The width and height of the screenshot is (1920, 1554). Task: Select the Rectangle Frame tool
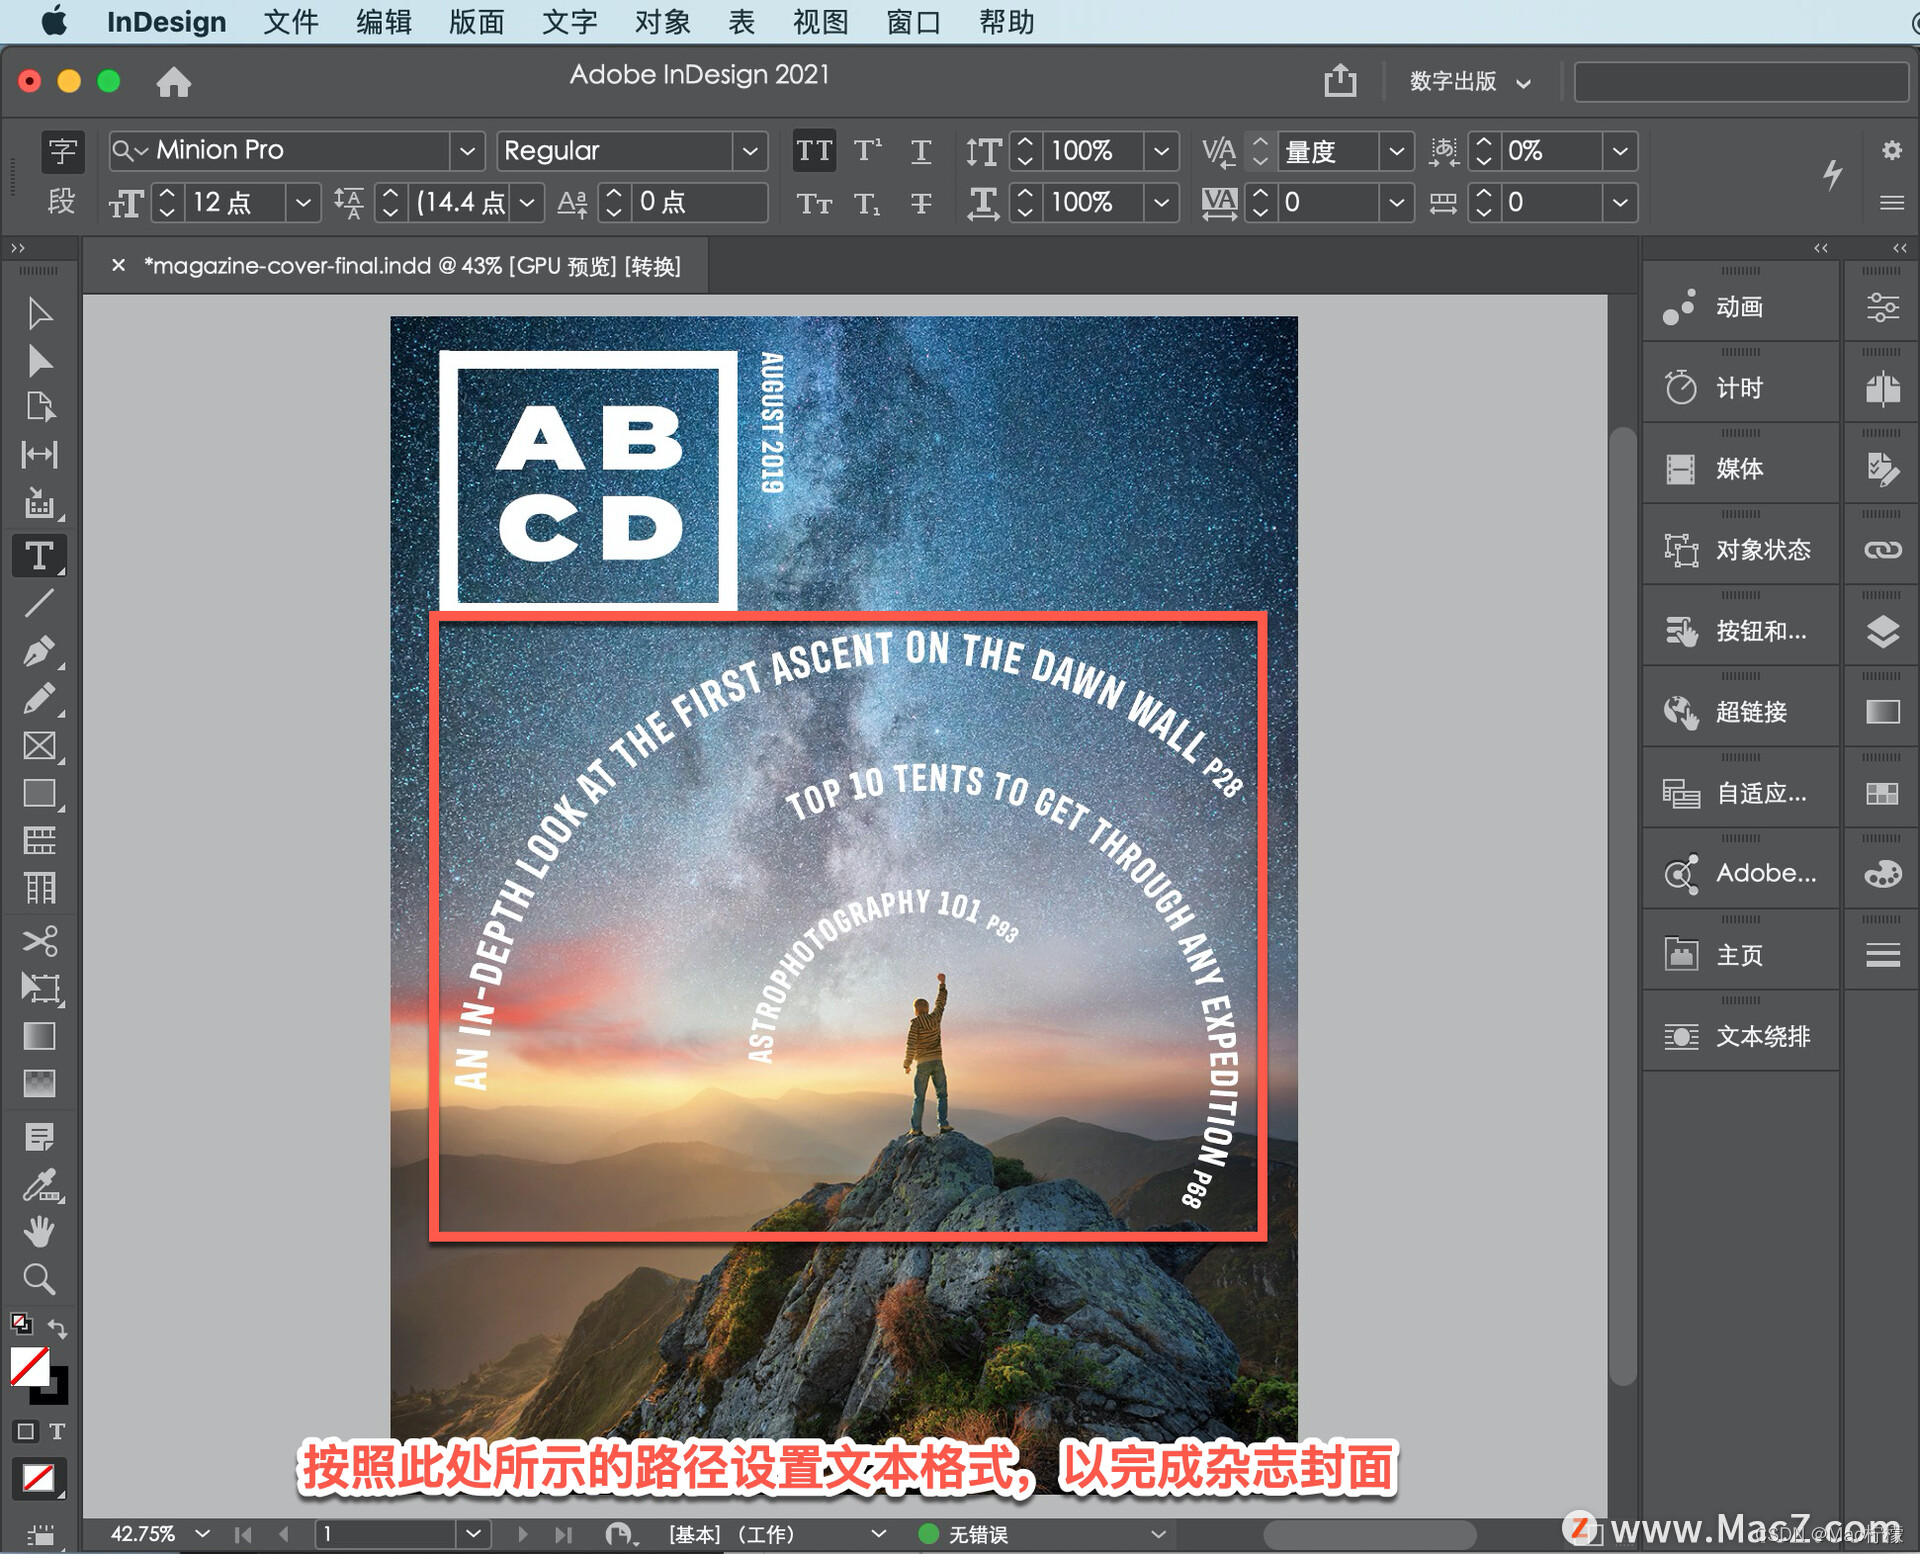(39, 746)
